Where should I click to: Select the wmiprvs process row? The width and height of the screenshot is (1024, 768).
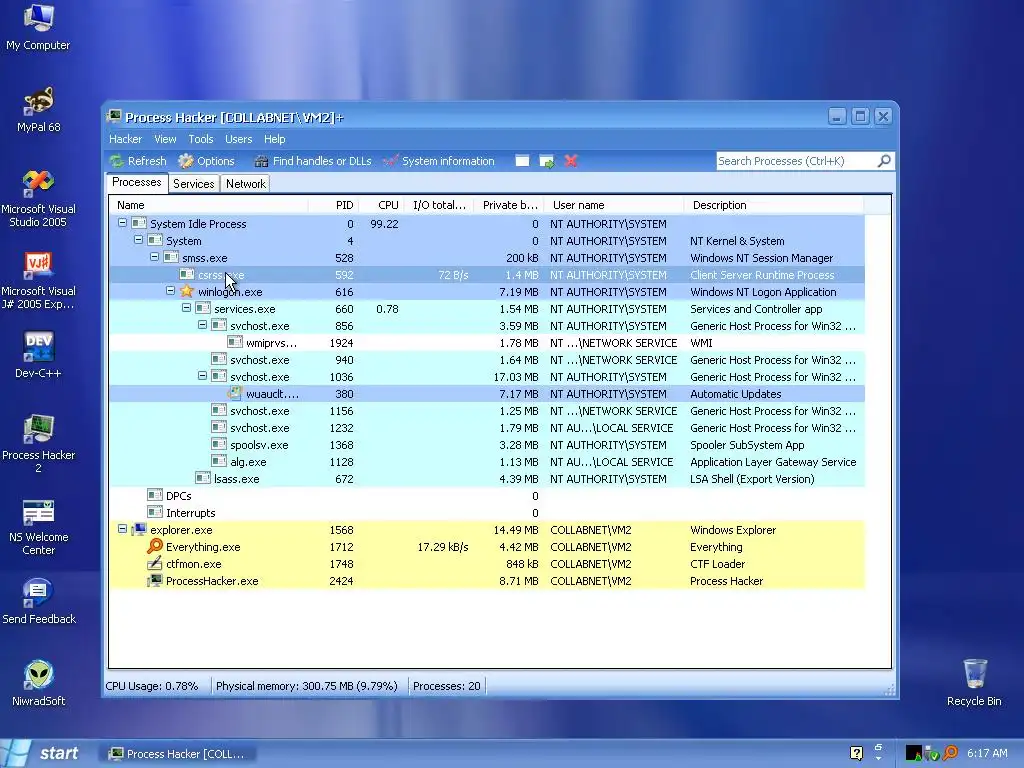(487, 343)
